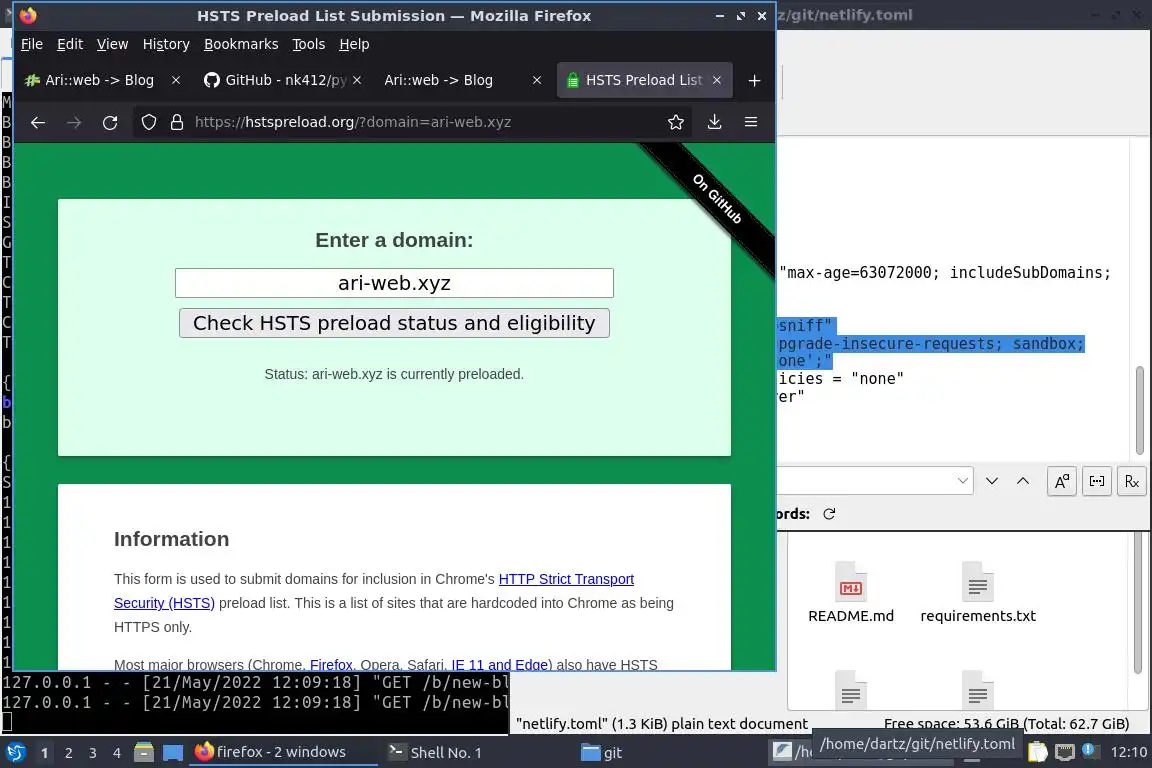Switch to desktop workspace 2
The height and width of the screenshot is (768, 1152).
pos(68,753)
